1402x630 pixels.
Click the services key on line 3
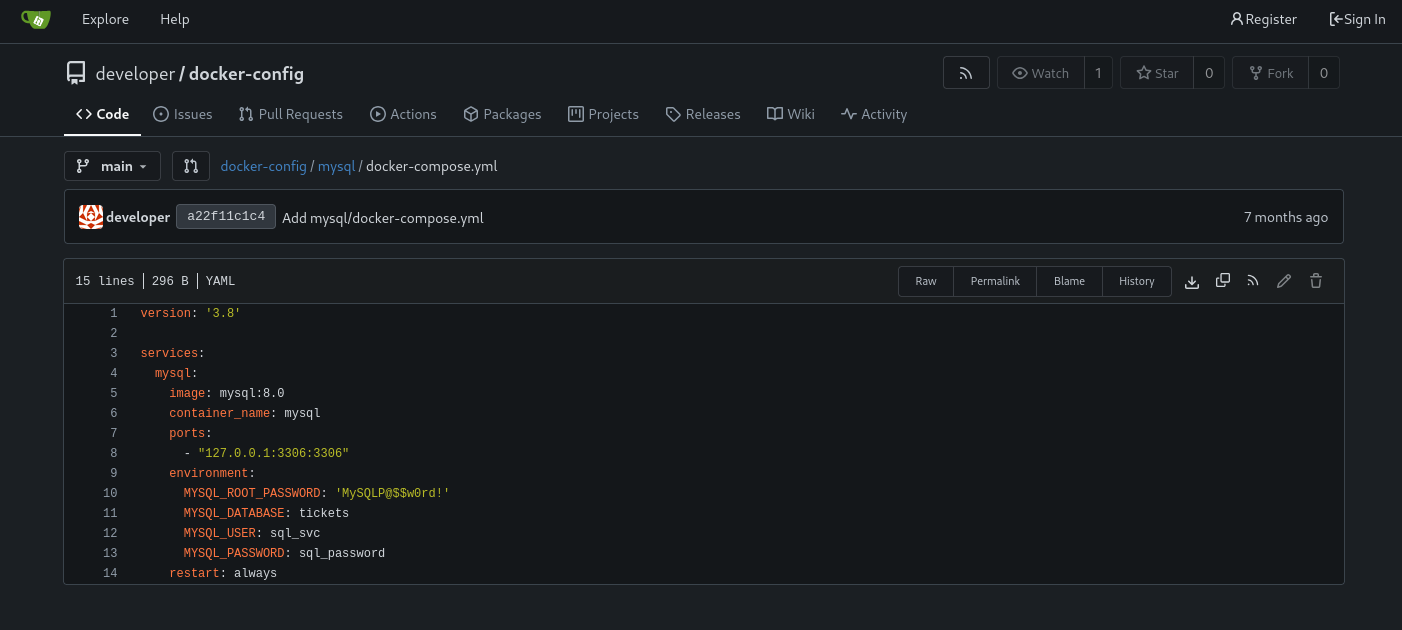click(x=169, y=353)
